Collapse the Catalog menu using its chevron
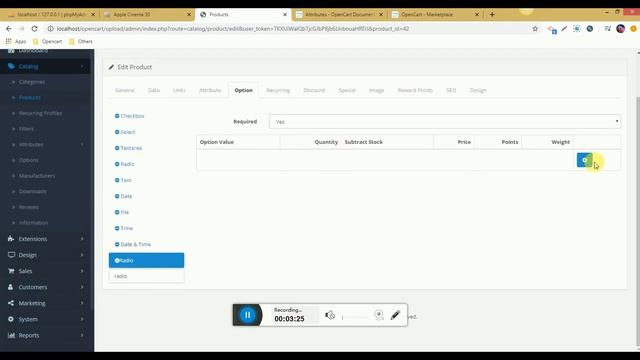 pos(82,66)
